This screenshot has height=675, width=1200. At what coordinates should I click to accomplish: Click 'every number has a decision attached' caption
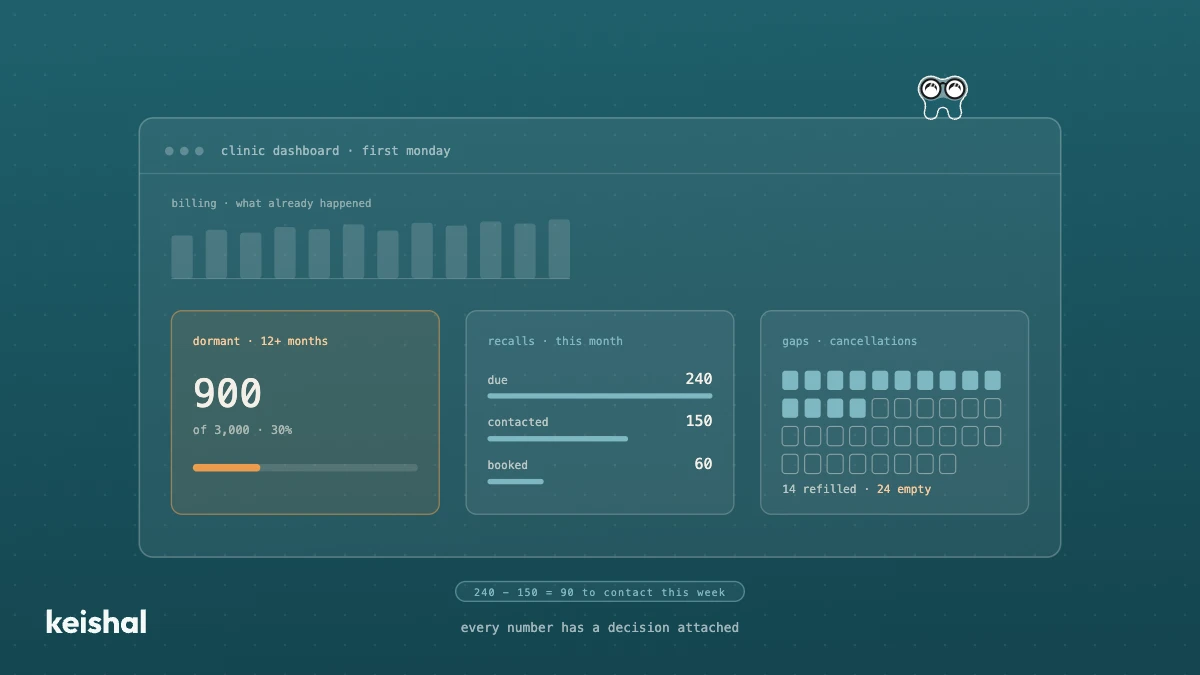click(x=600, y=628)
